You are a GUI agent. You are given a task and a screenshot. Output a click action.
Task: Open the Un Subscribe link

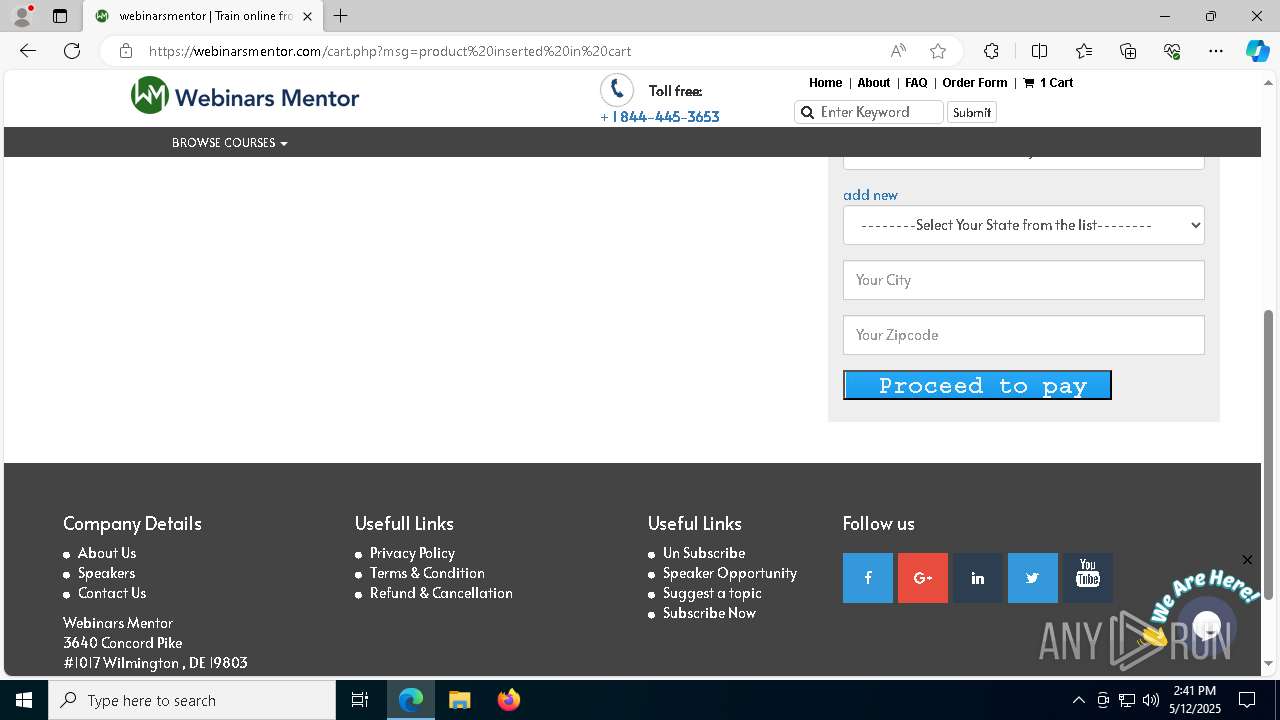[704, 553]
